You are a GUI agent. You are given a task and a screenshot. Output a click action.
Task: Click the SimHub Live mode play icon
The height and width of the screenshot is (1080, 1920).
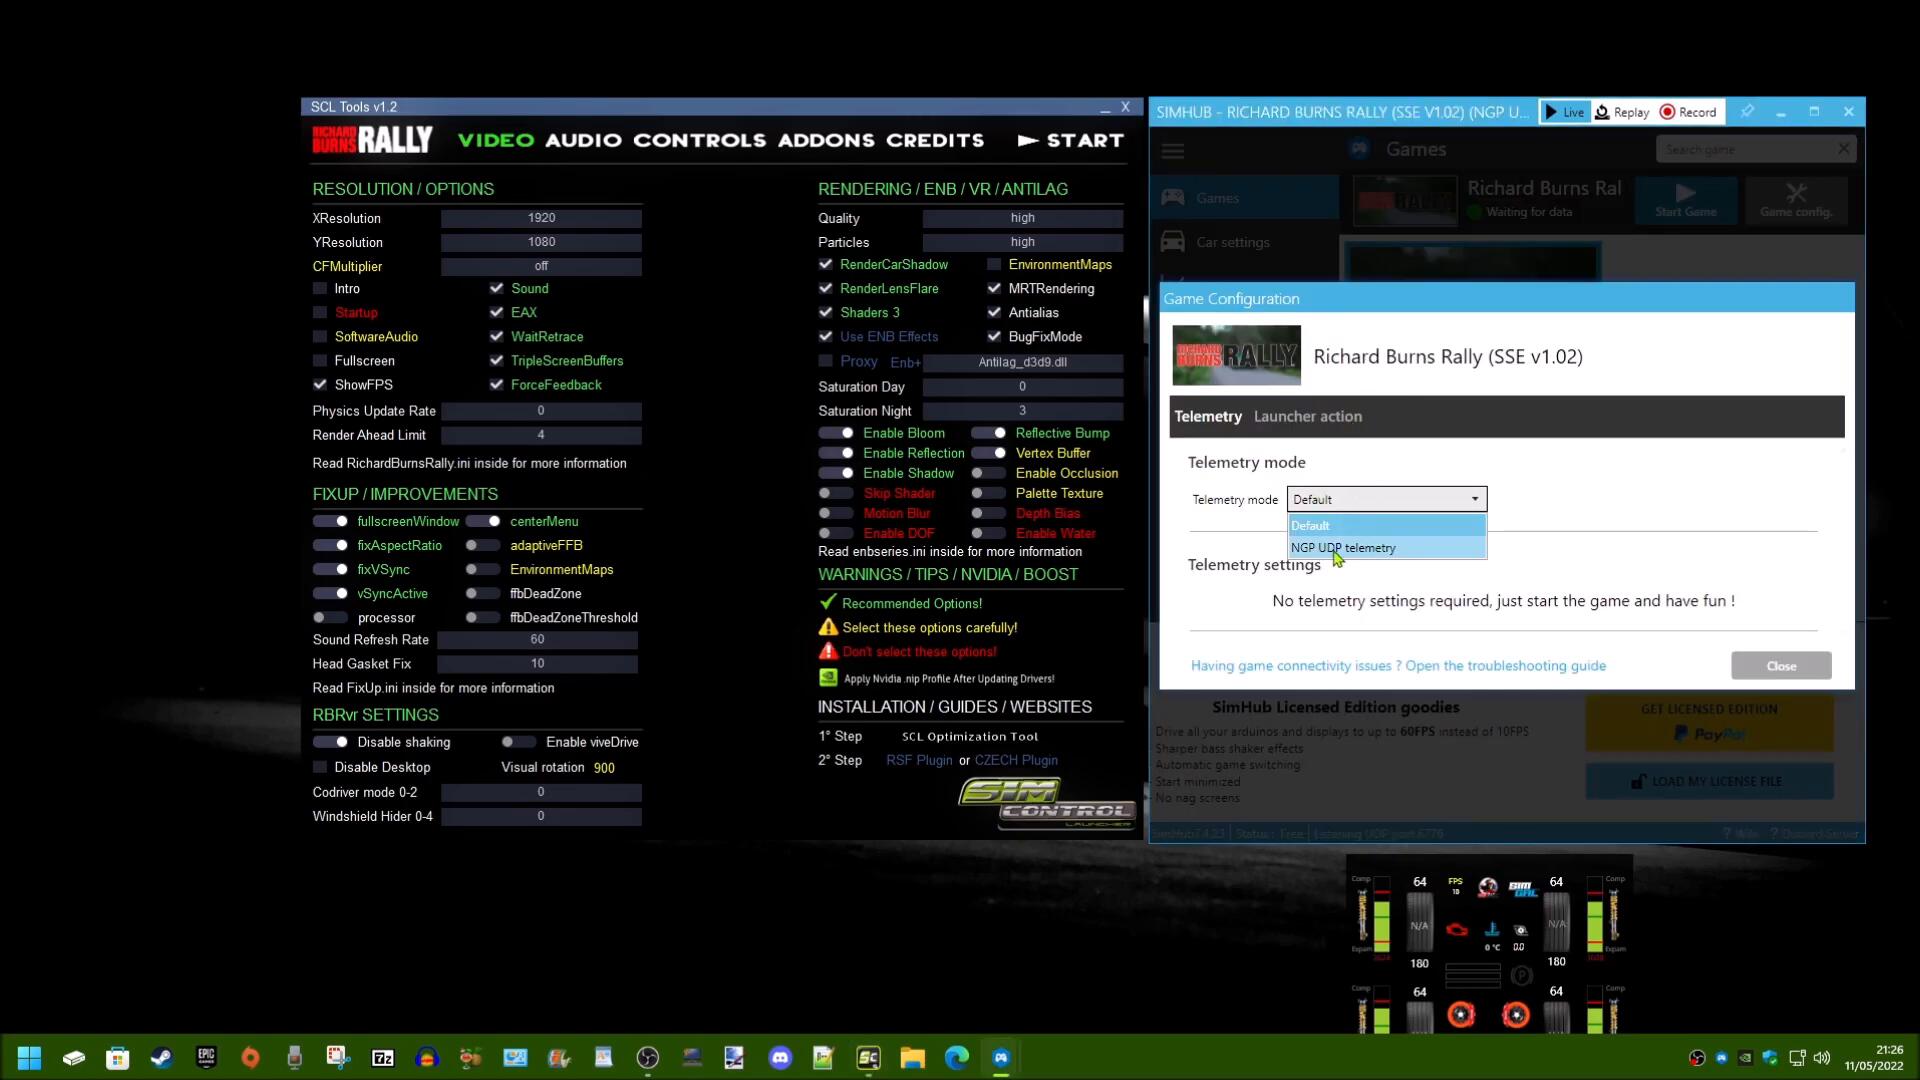[x=1551, y=112]
